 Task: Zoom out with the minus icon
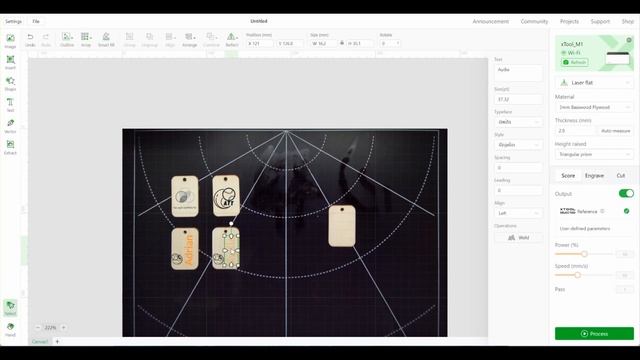pyautogui.click(x=38, y=327)
